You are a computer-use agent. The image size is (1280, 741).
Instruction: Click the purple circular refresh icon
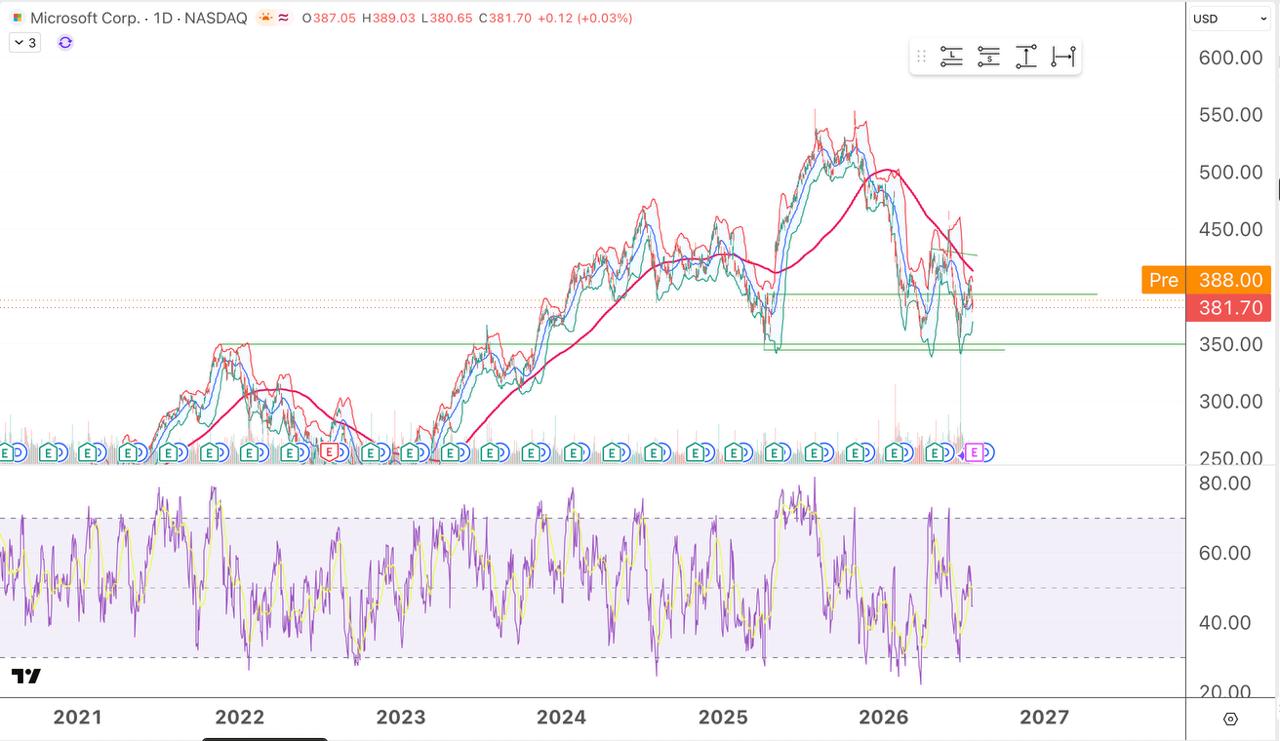pos(65,42)
